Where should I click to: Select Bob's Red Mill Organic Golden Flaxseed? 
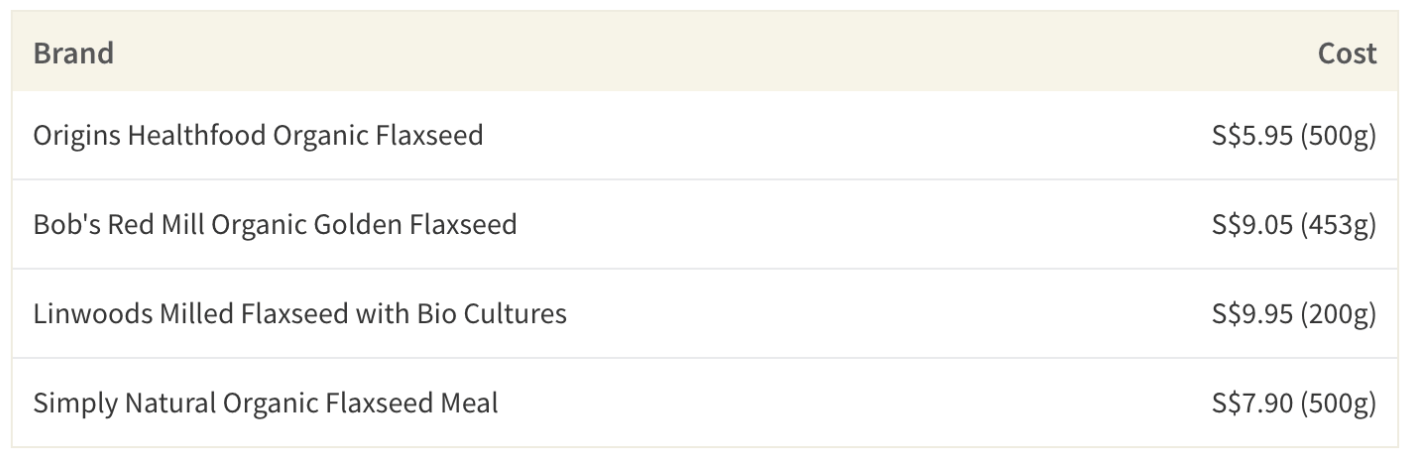pos(275,224)
